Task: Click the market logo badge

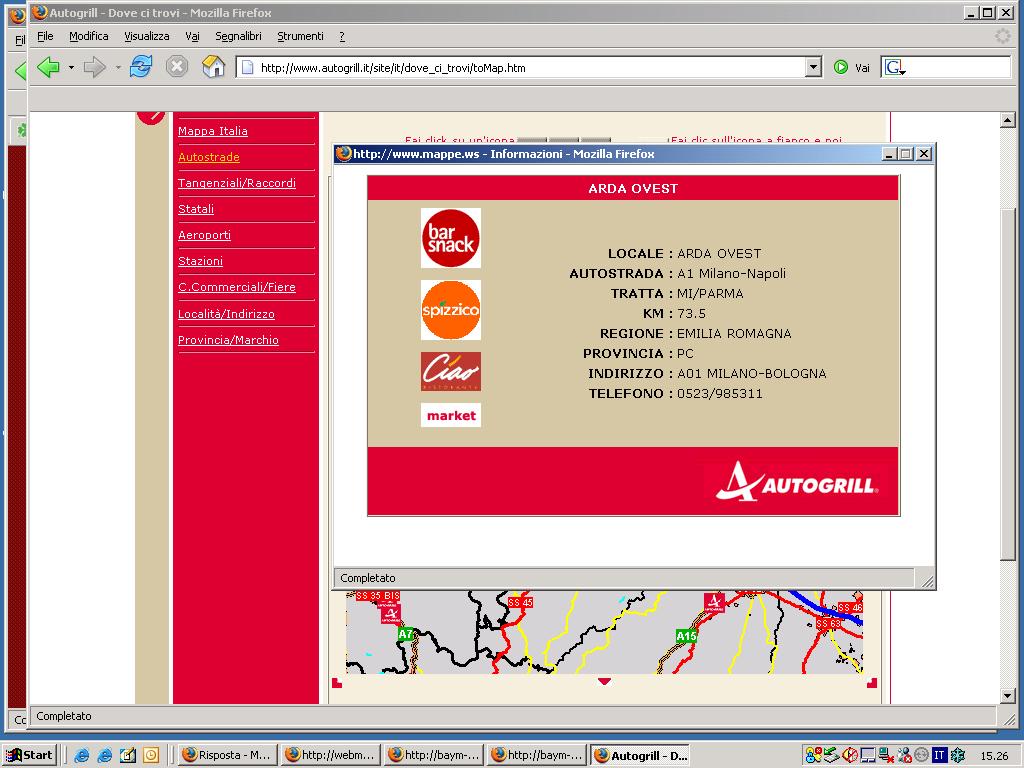Action: 451,415
